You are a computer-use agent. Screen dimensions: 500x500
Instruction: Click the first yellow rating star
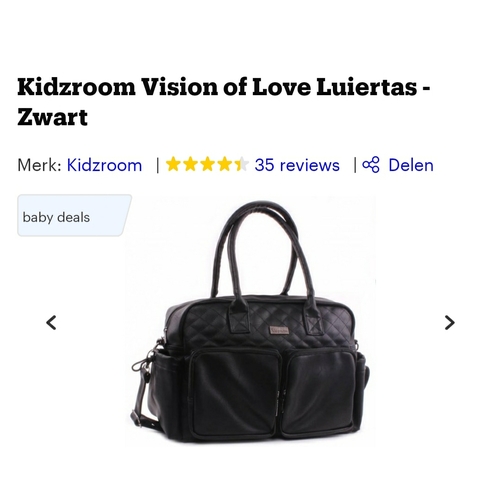point(173,165)
